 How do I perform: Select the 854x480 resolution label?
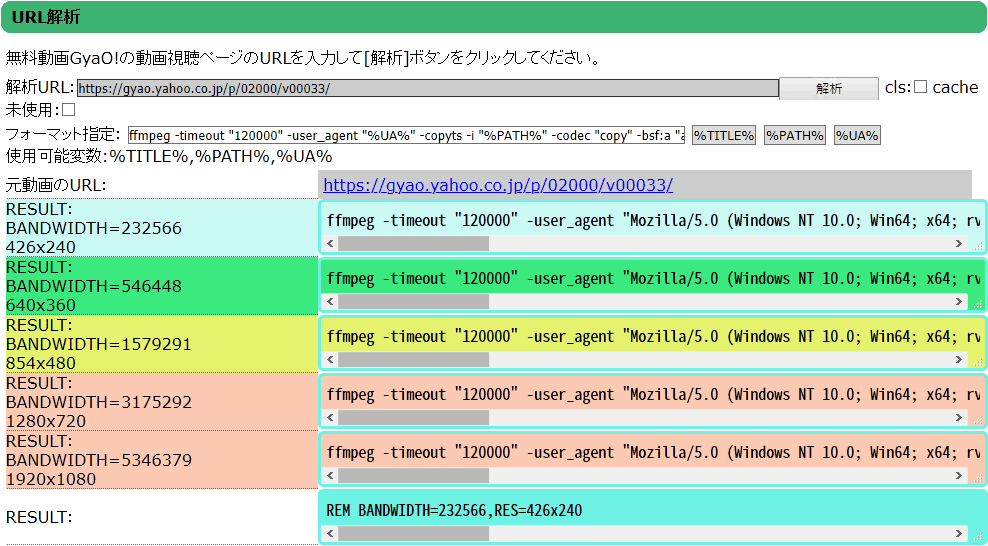41,363
